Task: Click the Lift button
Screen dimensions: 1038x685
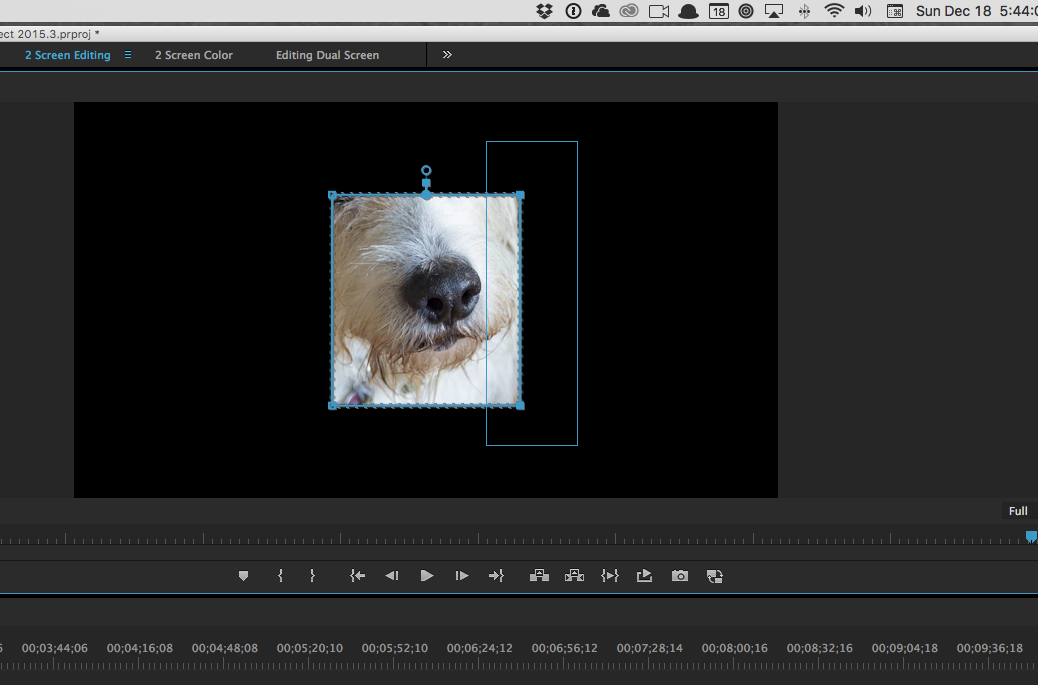Action: click(x=539, y=576)
